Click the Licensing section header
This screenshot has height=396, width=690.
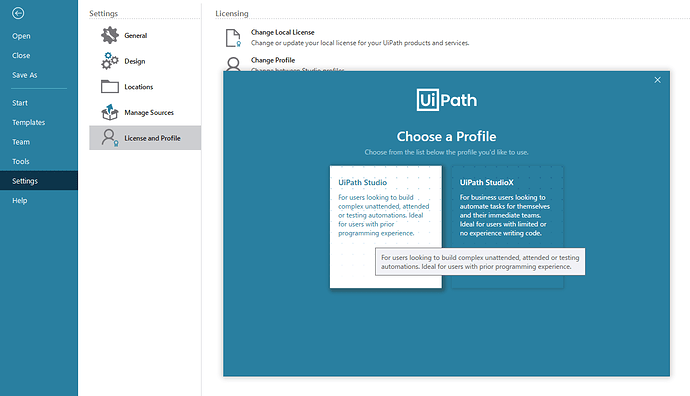232,14
